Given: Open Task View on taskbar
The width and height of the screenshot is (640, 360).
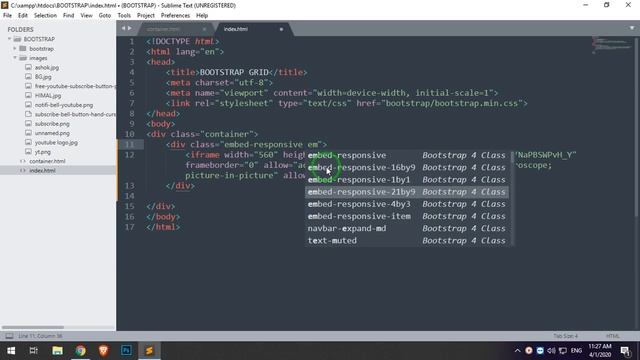Looking at the screenshot, I should pyautogui.click(x=34, y=351).
